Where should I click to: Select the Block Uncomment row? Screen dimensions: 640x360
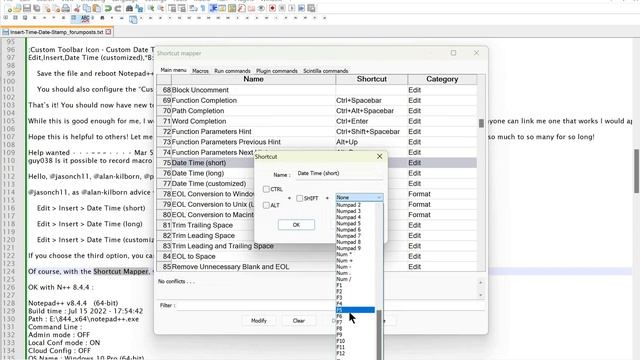[317, 90]
